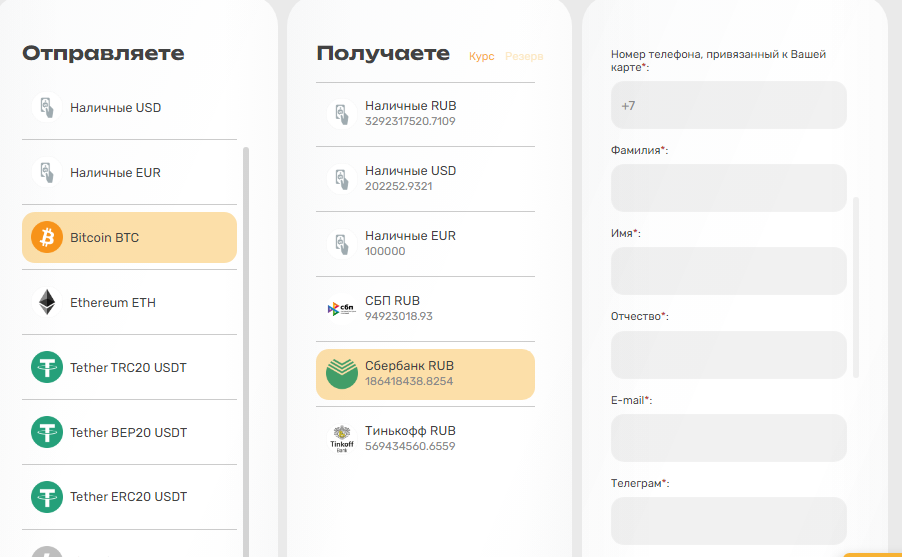Choose Наличные RUB as receive currency

coord(410,113)
